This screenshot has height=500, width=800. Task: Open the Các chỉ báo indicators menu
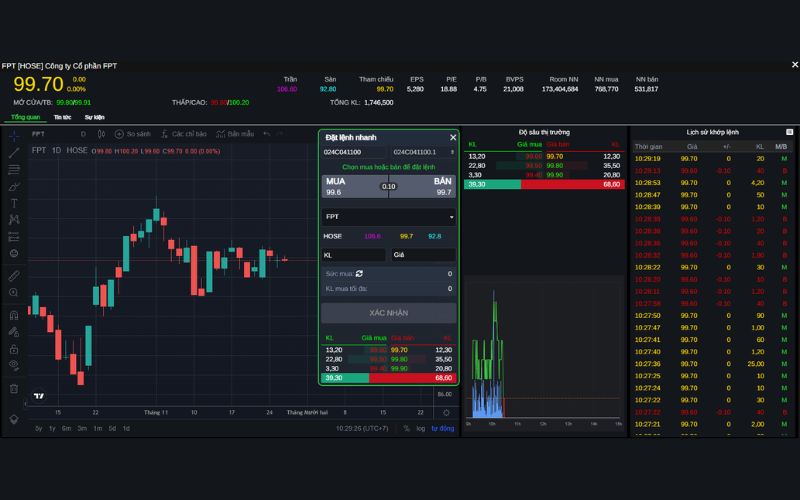184,133
